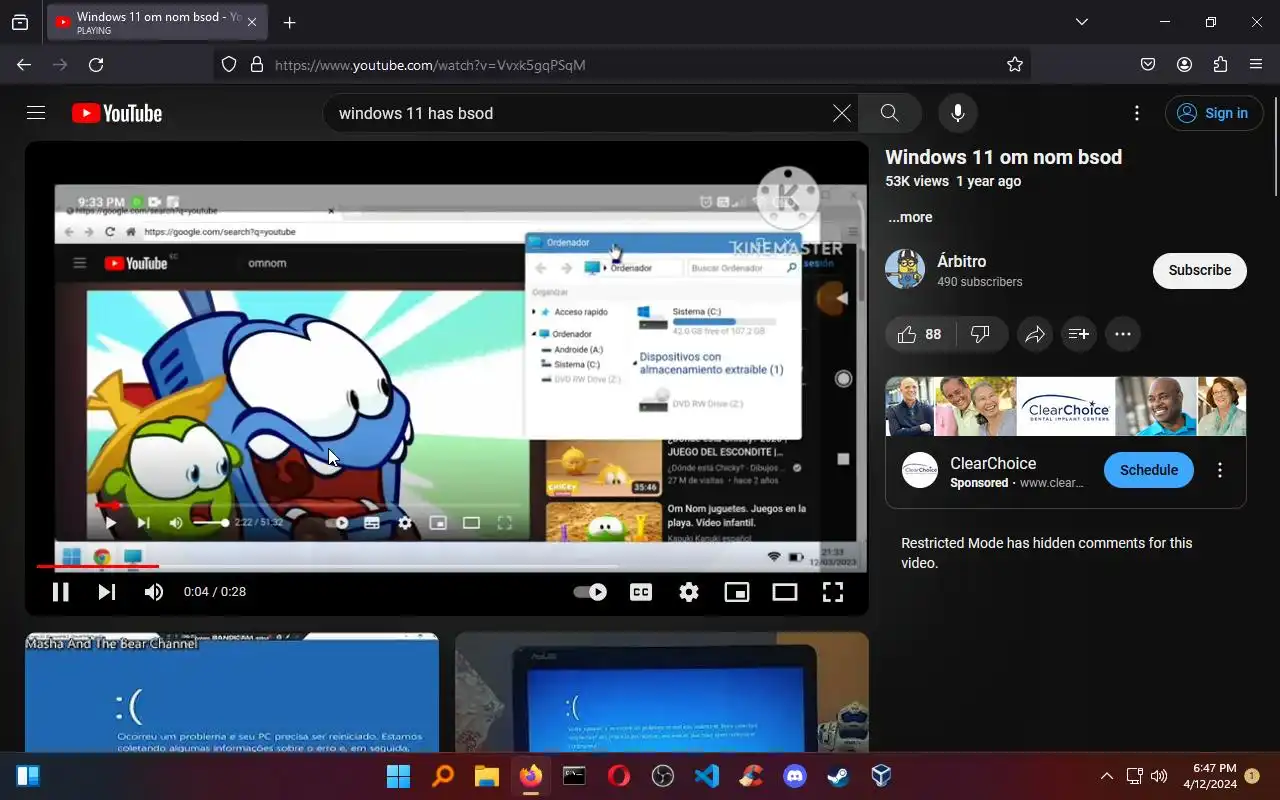
Task: Toggle closed captions on the player
Action: point(641,592)
